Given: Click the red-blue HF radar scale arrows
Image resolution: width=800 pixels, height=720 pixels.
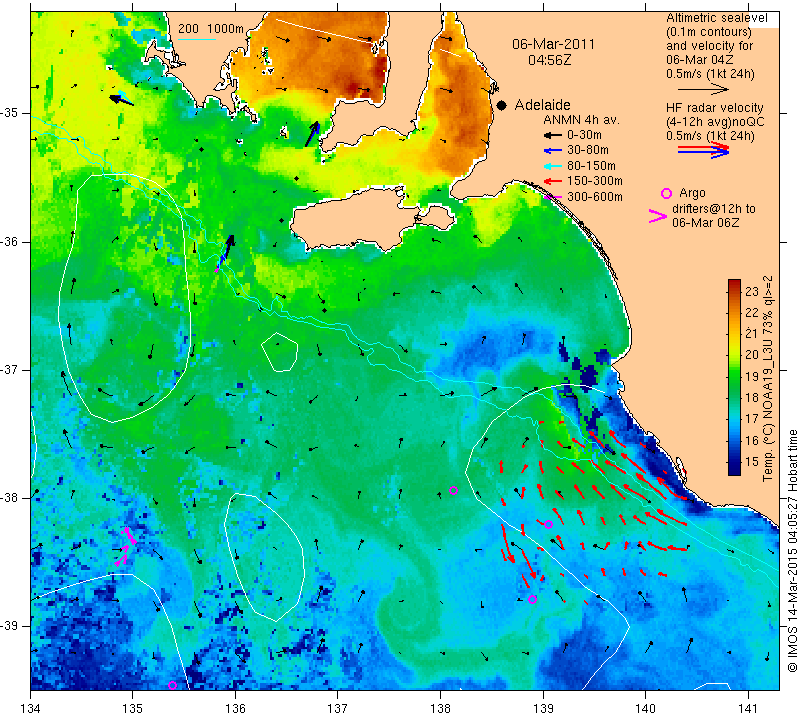Looking at the screenshot, I should click(703, 150).
